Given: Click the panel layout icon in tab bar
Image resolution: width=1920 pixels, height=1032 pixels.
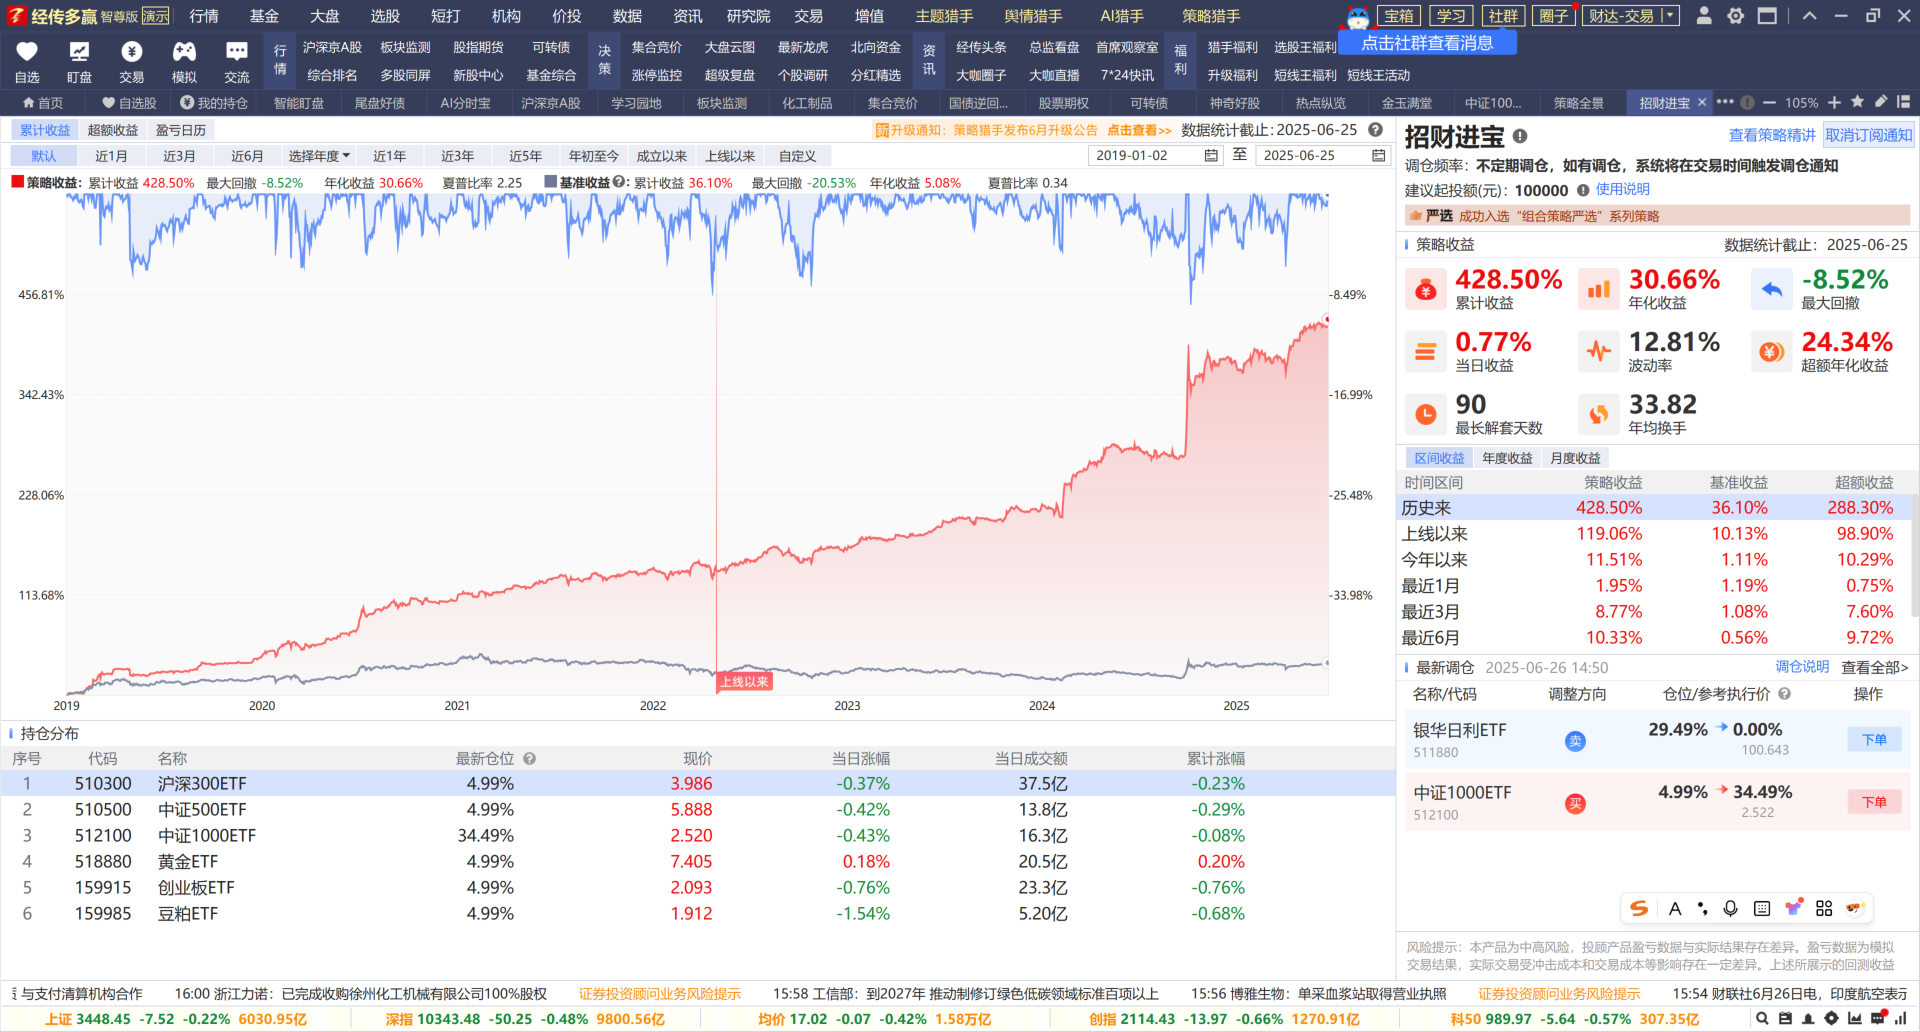Looking at the screenshot, I should click(1903, 102).
